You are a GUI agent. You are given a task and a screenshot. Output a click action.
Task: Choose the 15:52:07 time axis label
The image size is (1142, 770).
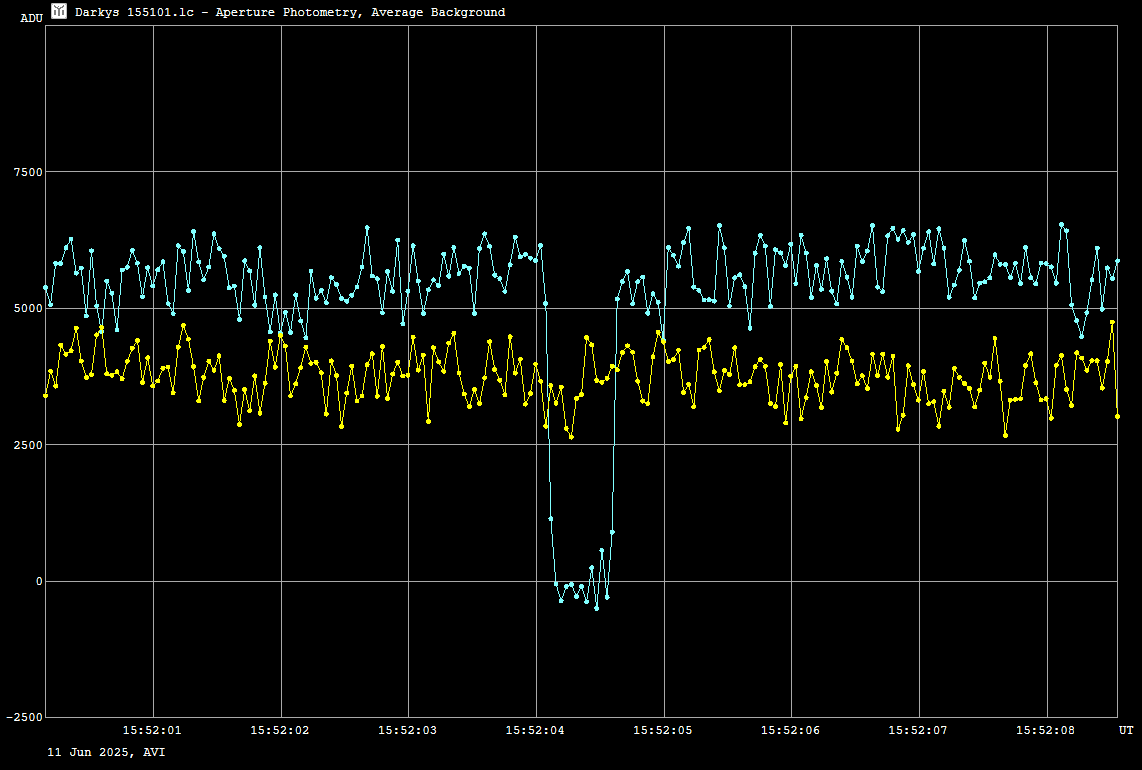pyautogui.click(x=919, y=731)
